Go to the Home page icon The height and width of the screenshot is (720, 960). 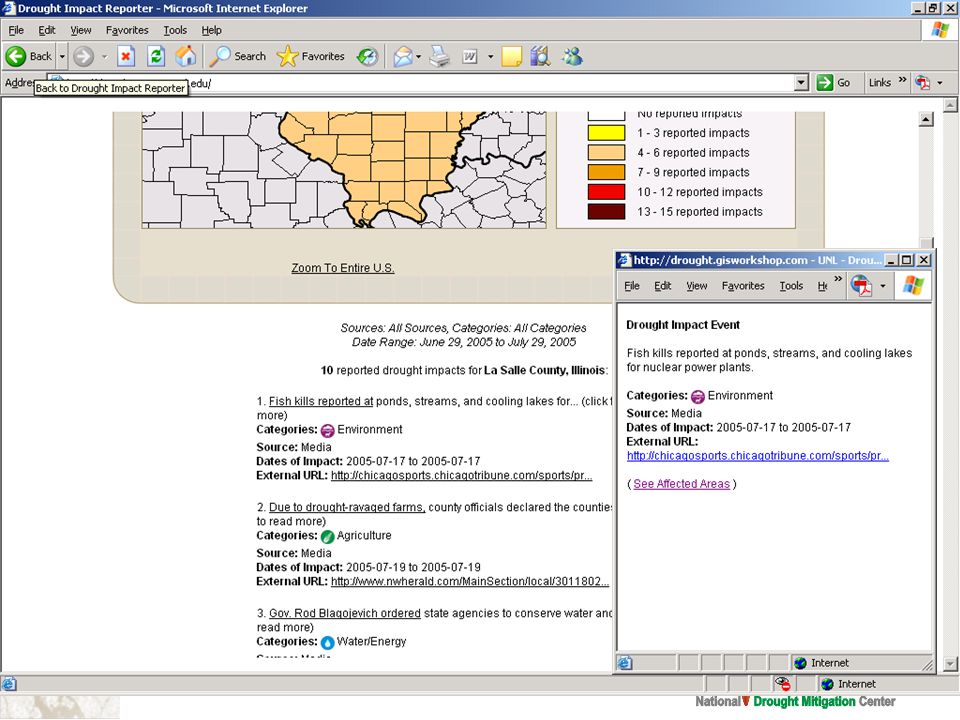[186, 56]
